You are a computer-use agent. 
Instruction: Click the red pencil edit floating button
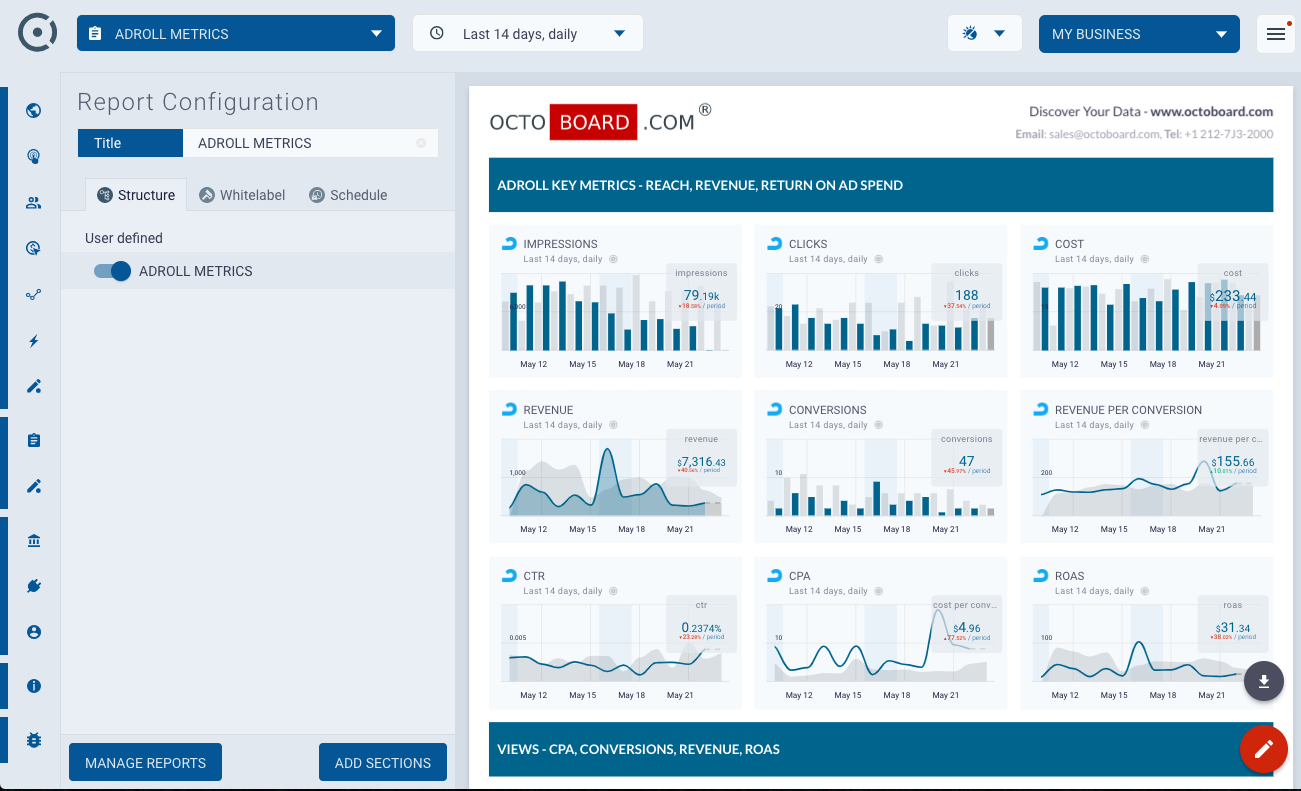click(x=1263, y=749)
